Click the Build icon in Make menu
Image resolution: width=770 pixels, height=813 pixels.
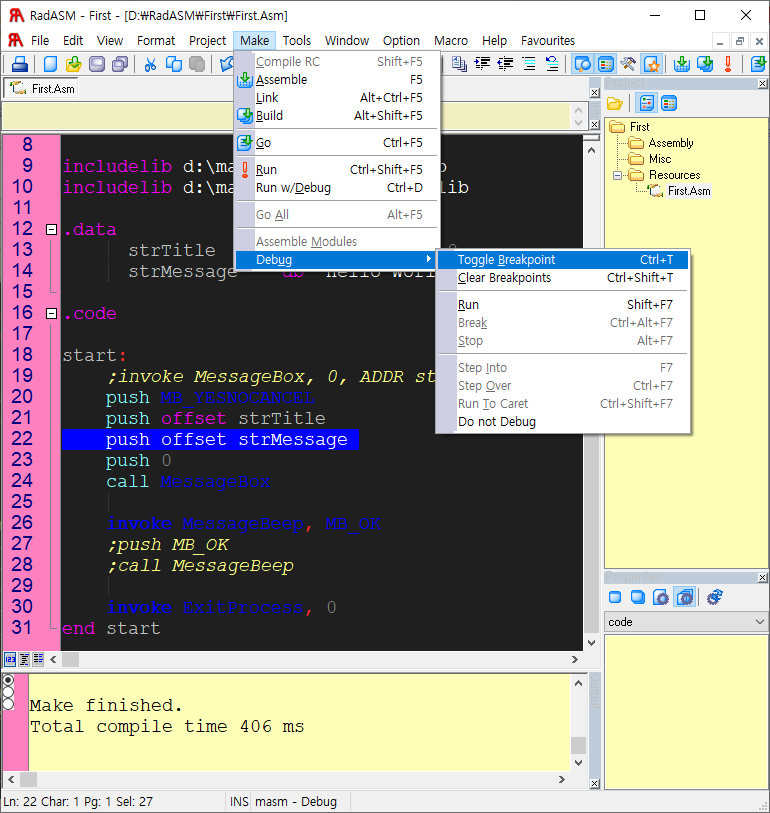245,116
